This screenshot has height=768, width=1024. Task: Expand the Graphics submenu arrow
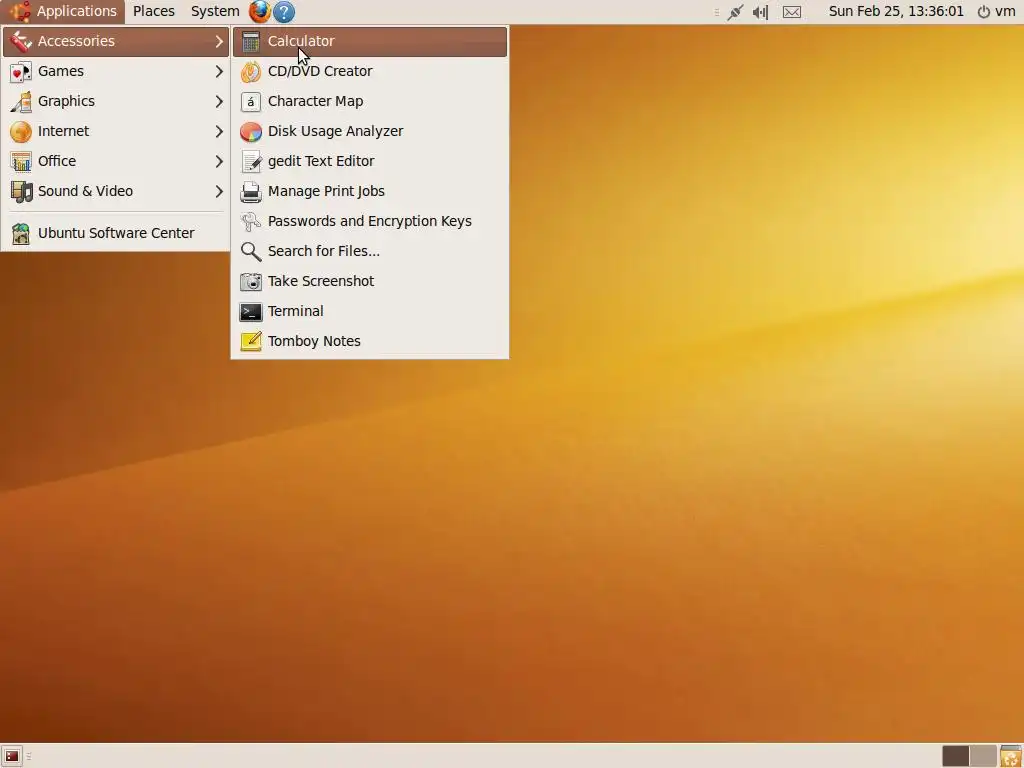pyautogui.click(x=219, y=101)
